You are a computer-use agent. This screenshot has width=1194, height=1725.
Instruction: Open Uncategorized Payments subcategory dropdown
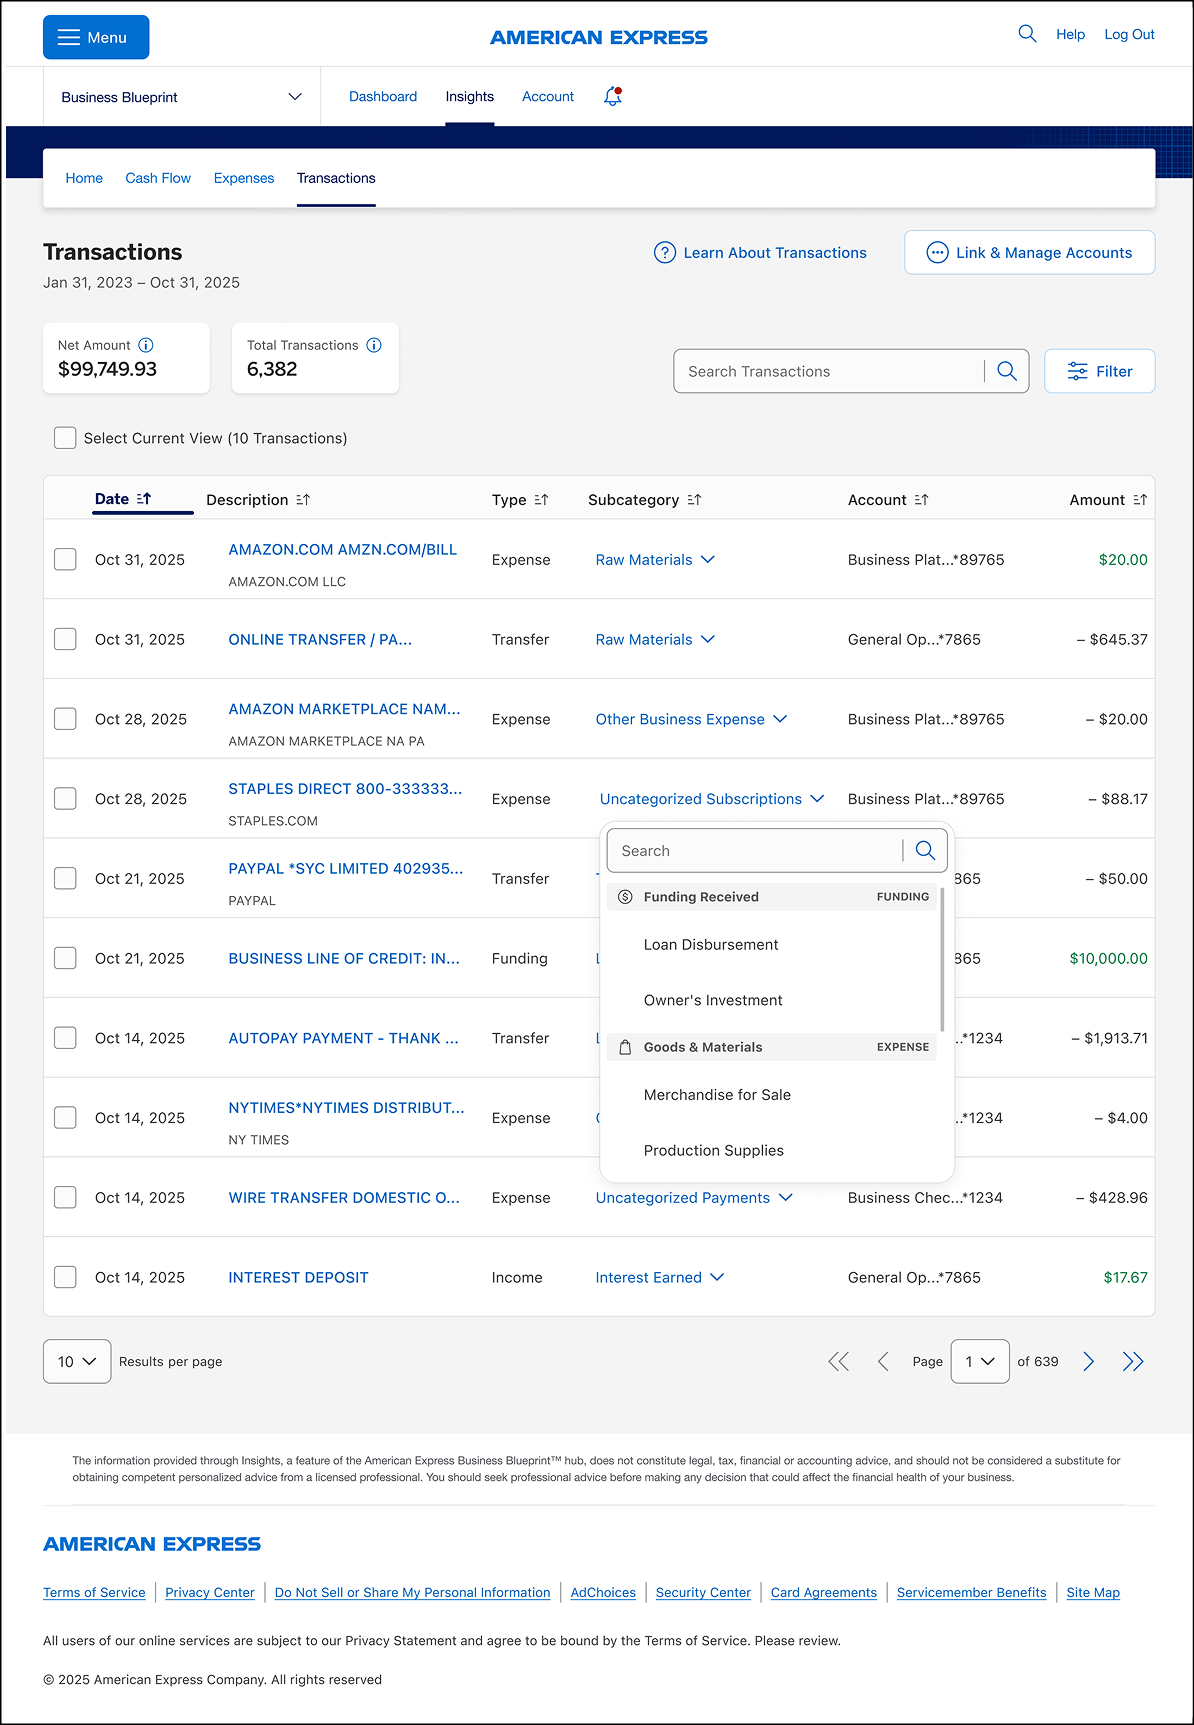(x=694, y=1197)
